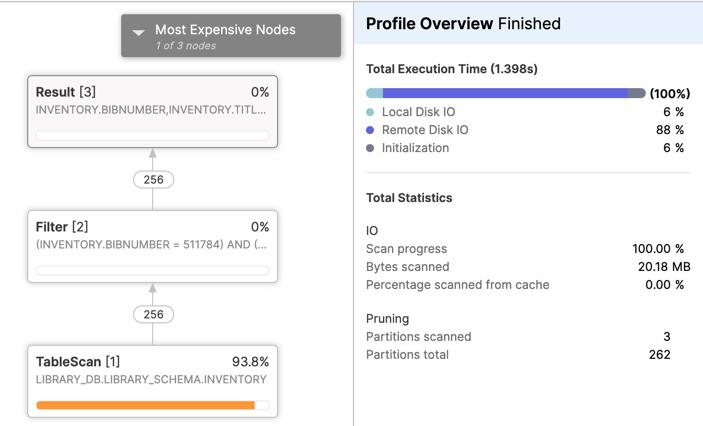The height and width of the screenshot is (426, 703).
Task: Select the Result [3] node
Action: pyautogui.click(x=152, y=112)
